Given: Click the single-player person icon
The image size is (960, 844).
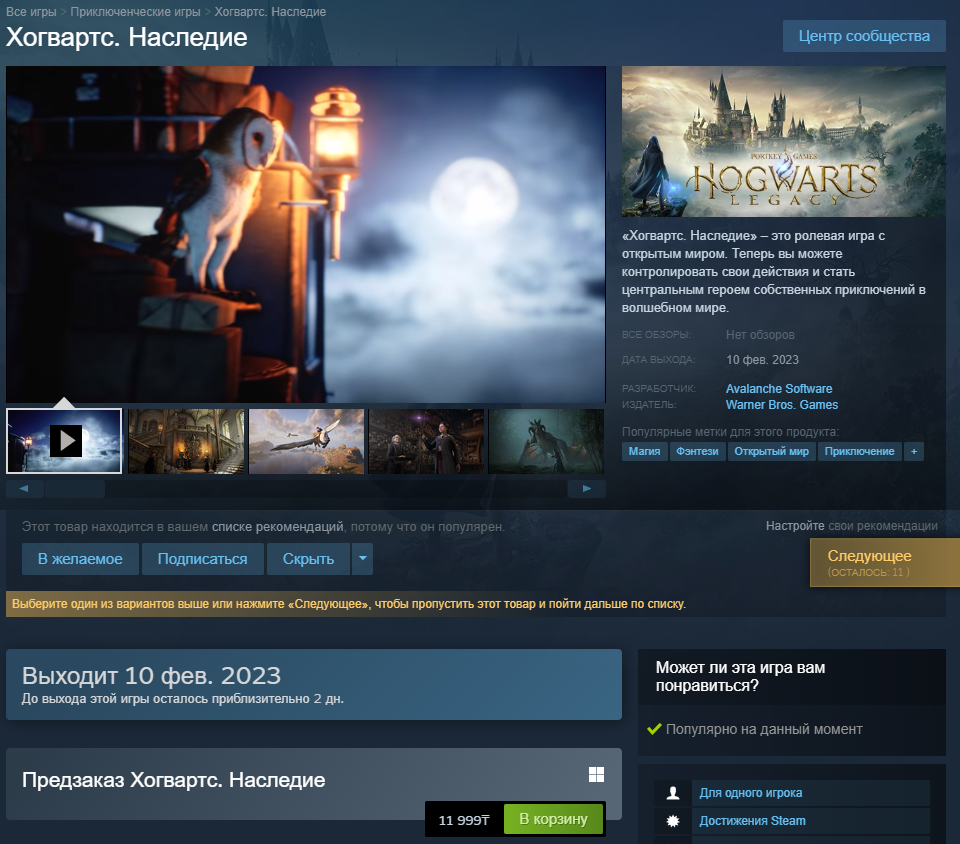Looking at the screenshot, I should 673,793.
